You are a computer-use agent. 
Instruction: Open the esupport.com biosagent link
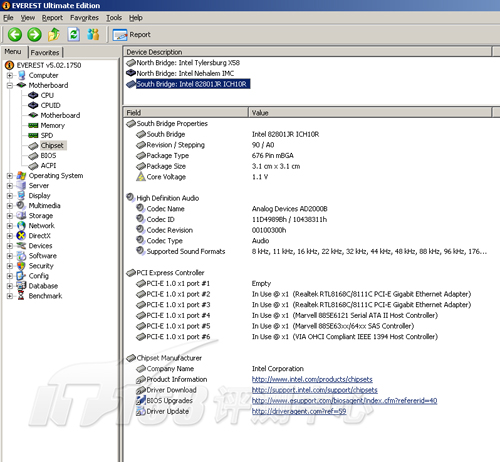344,401
